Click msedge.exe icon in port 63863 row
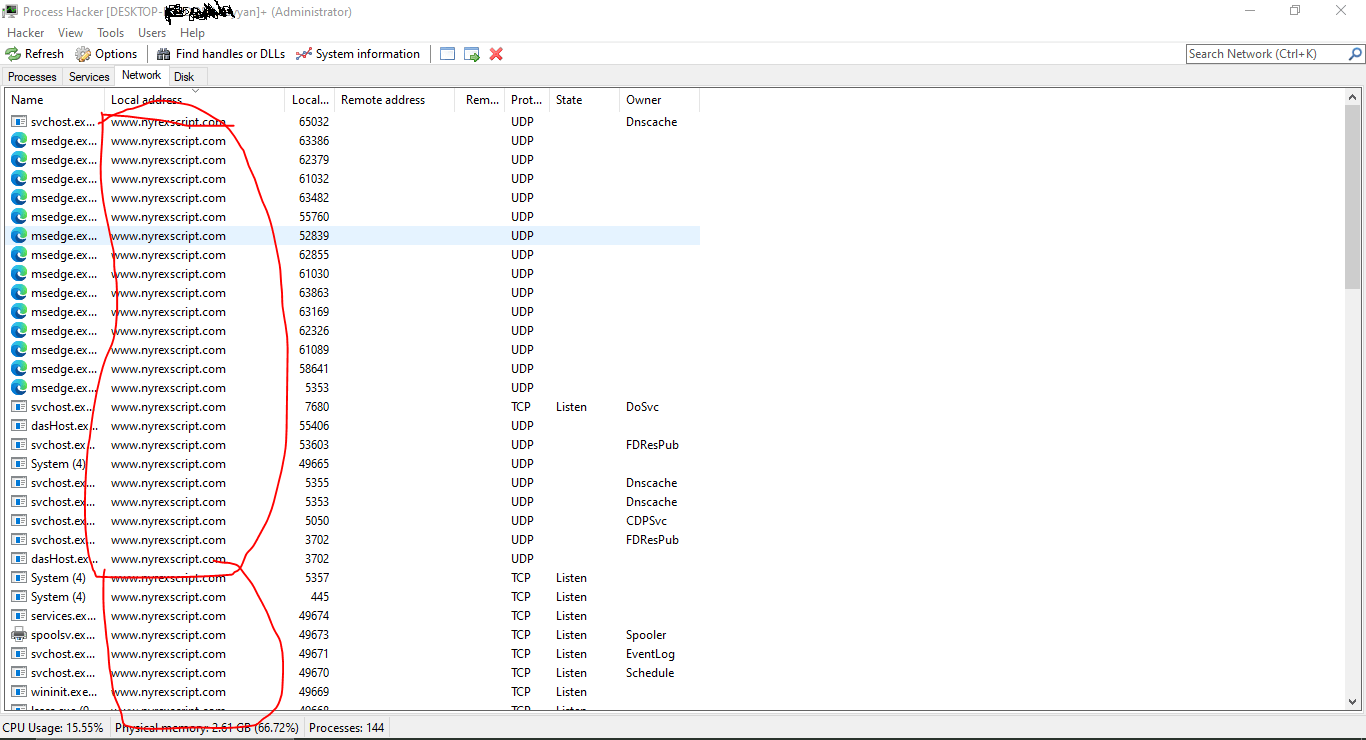The image size is (1366, 740). (19, 293)
